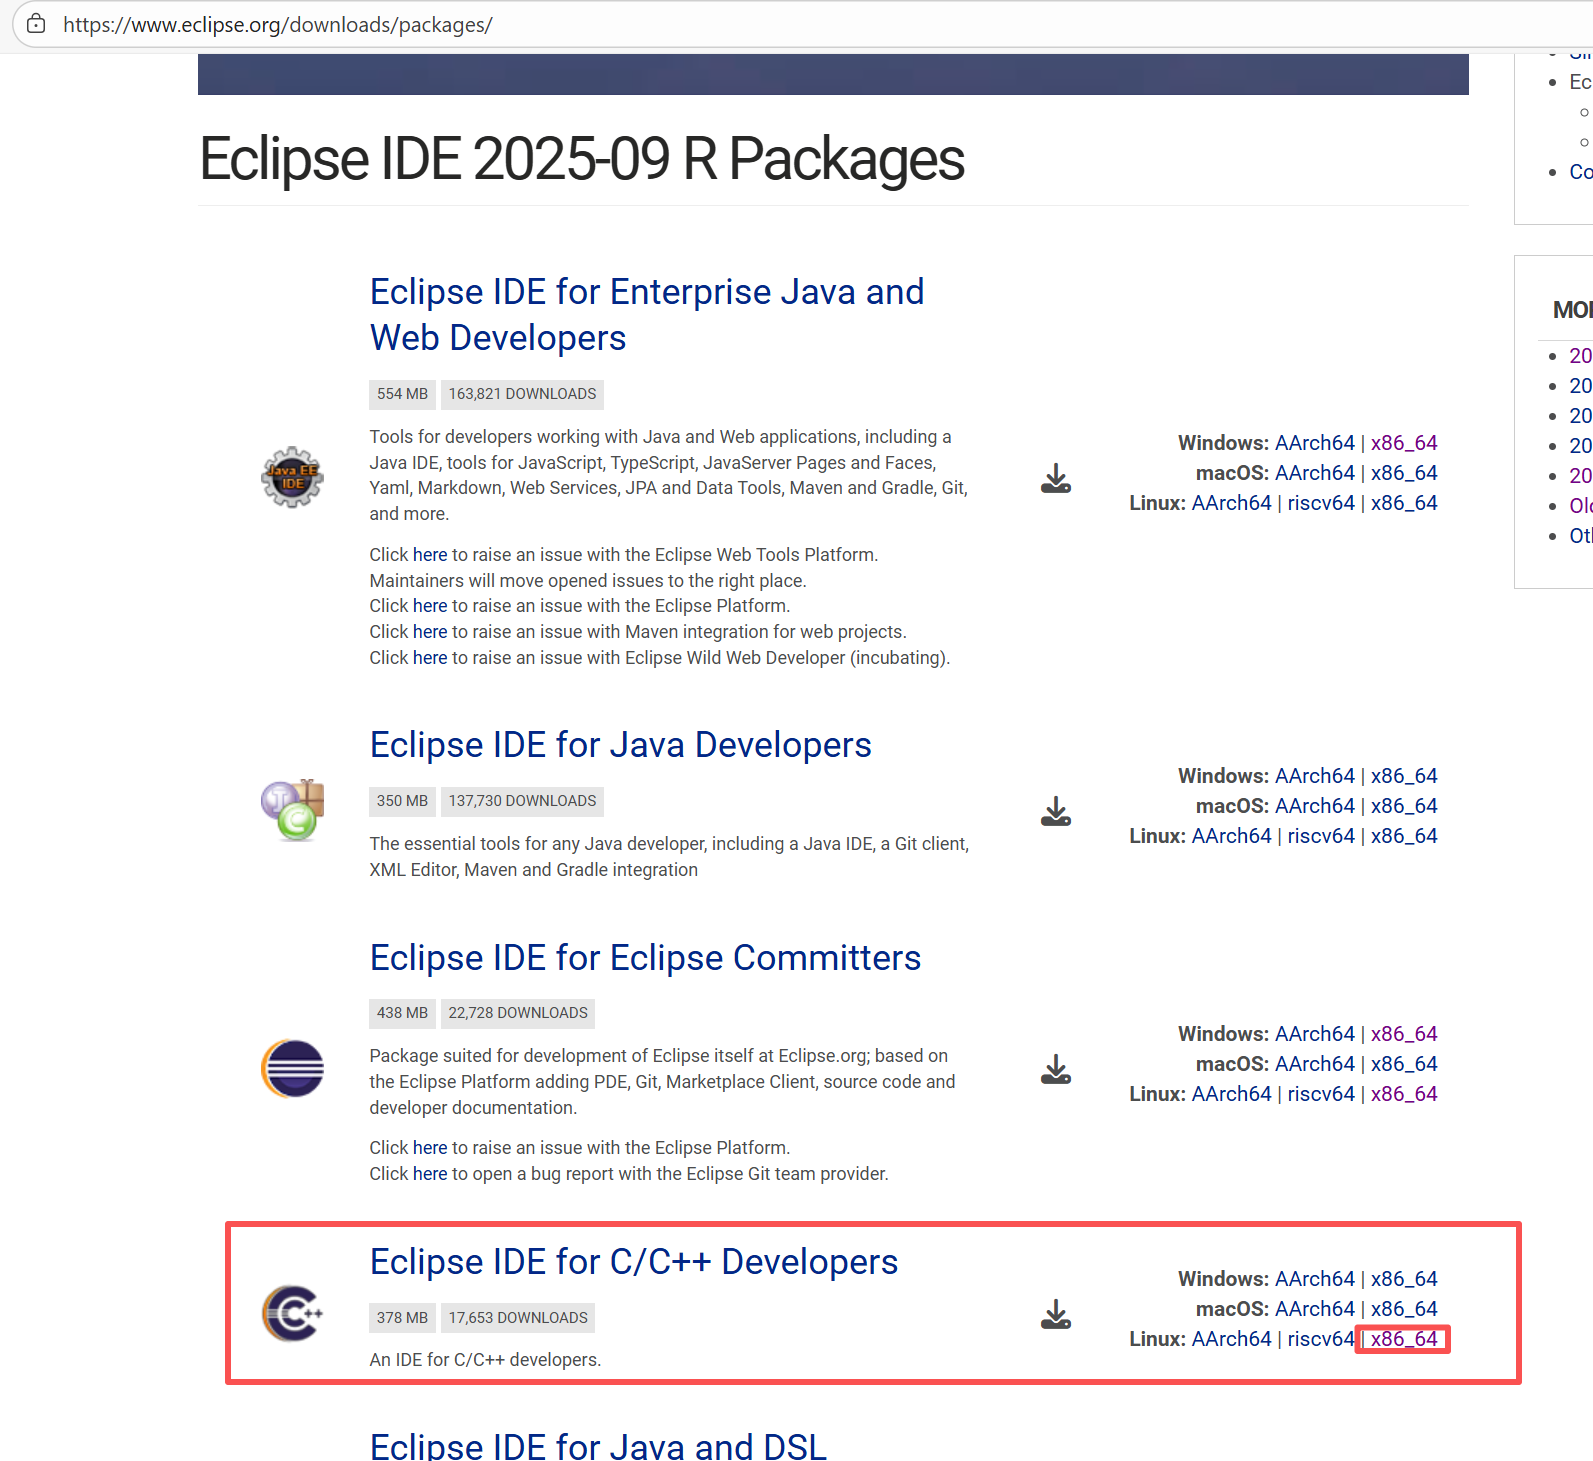Open Eclipse IDE for Enterprise Java and Web Developers

click(x=647, y=315)
